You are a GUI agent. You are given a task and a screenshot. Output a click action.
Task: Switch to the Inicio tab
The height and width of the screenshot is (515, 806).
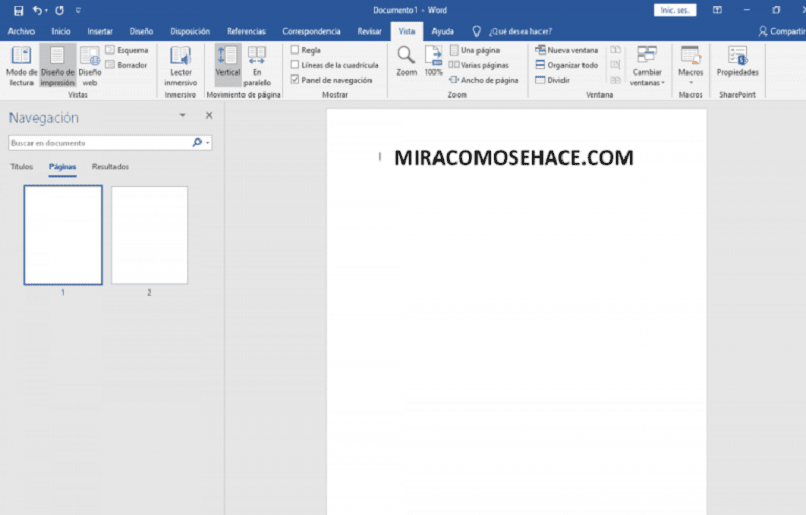[x=61, y=31]
